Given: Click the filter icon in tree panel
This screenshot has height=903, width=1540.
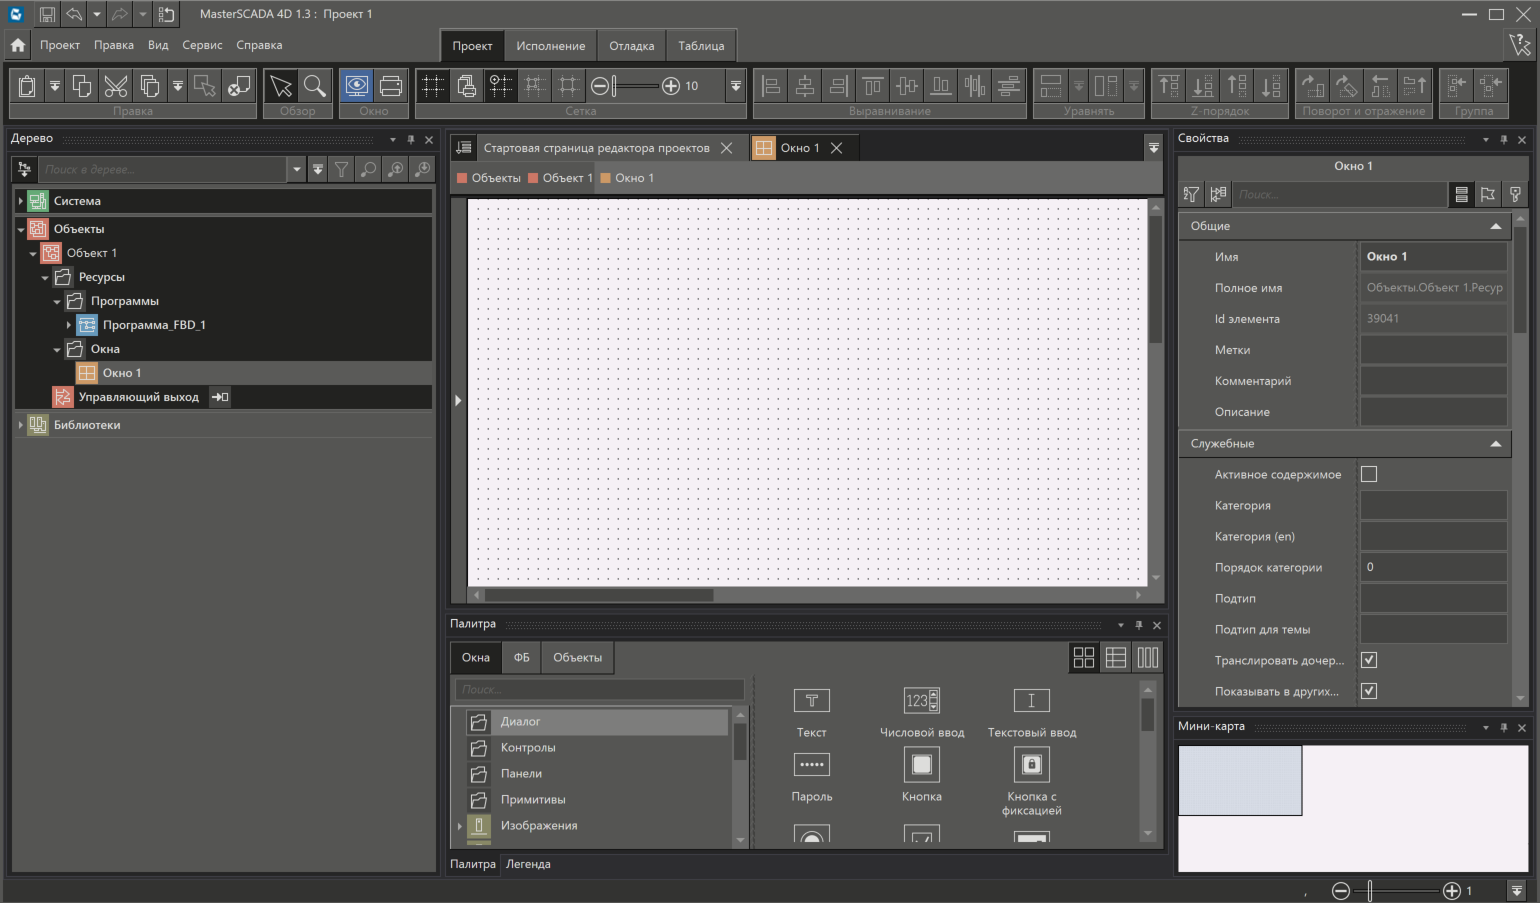Looking at the screenshot, I should 342,170.
